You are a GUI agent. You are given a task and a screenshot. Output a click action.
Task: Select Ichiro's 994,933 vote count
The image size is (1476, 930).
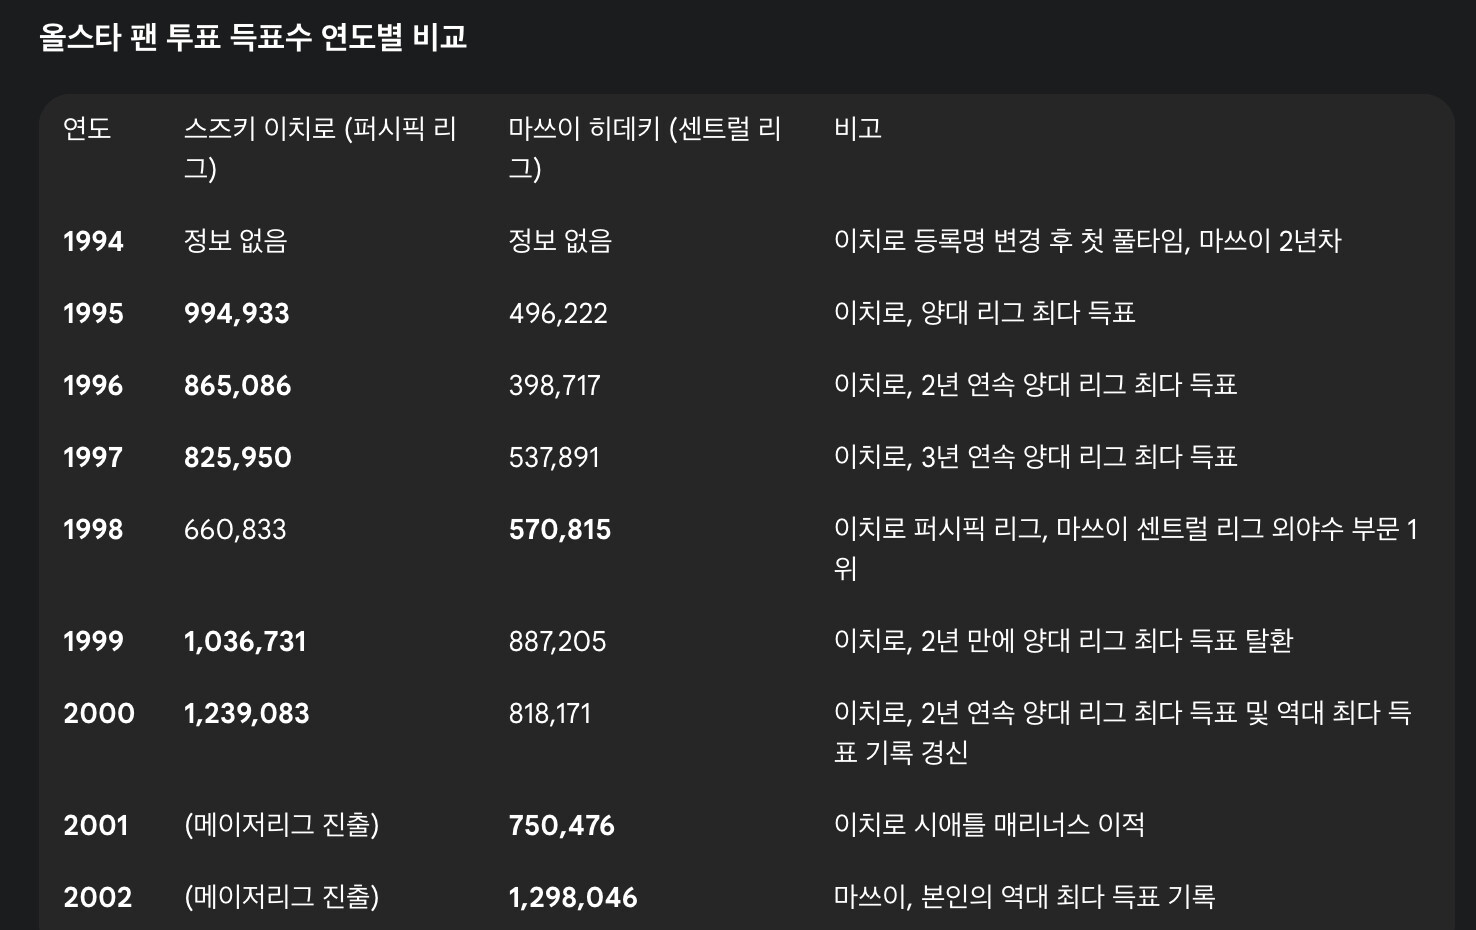click(x=236, y=313)
